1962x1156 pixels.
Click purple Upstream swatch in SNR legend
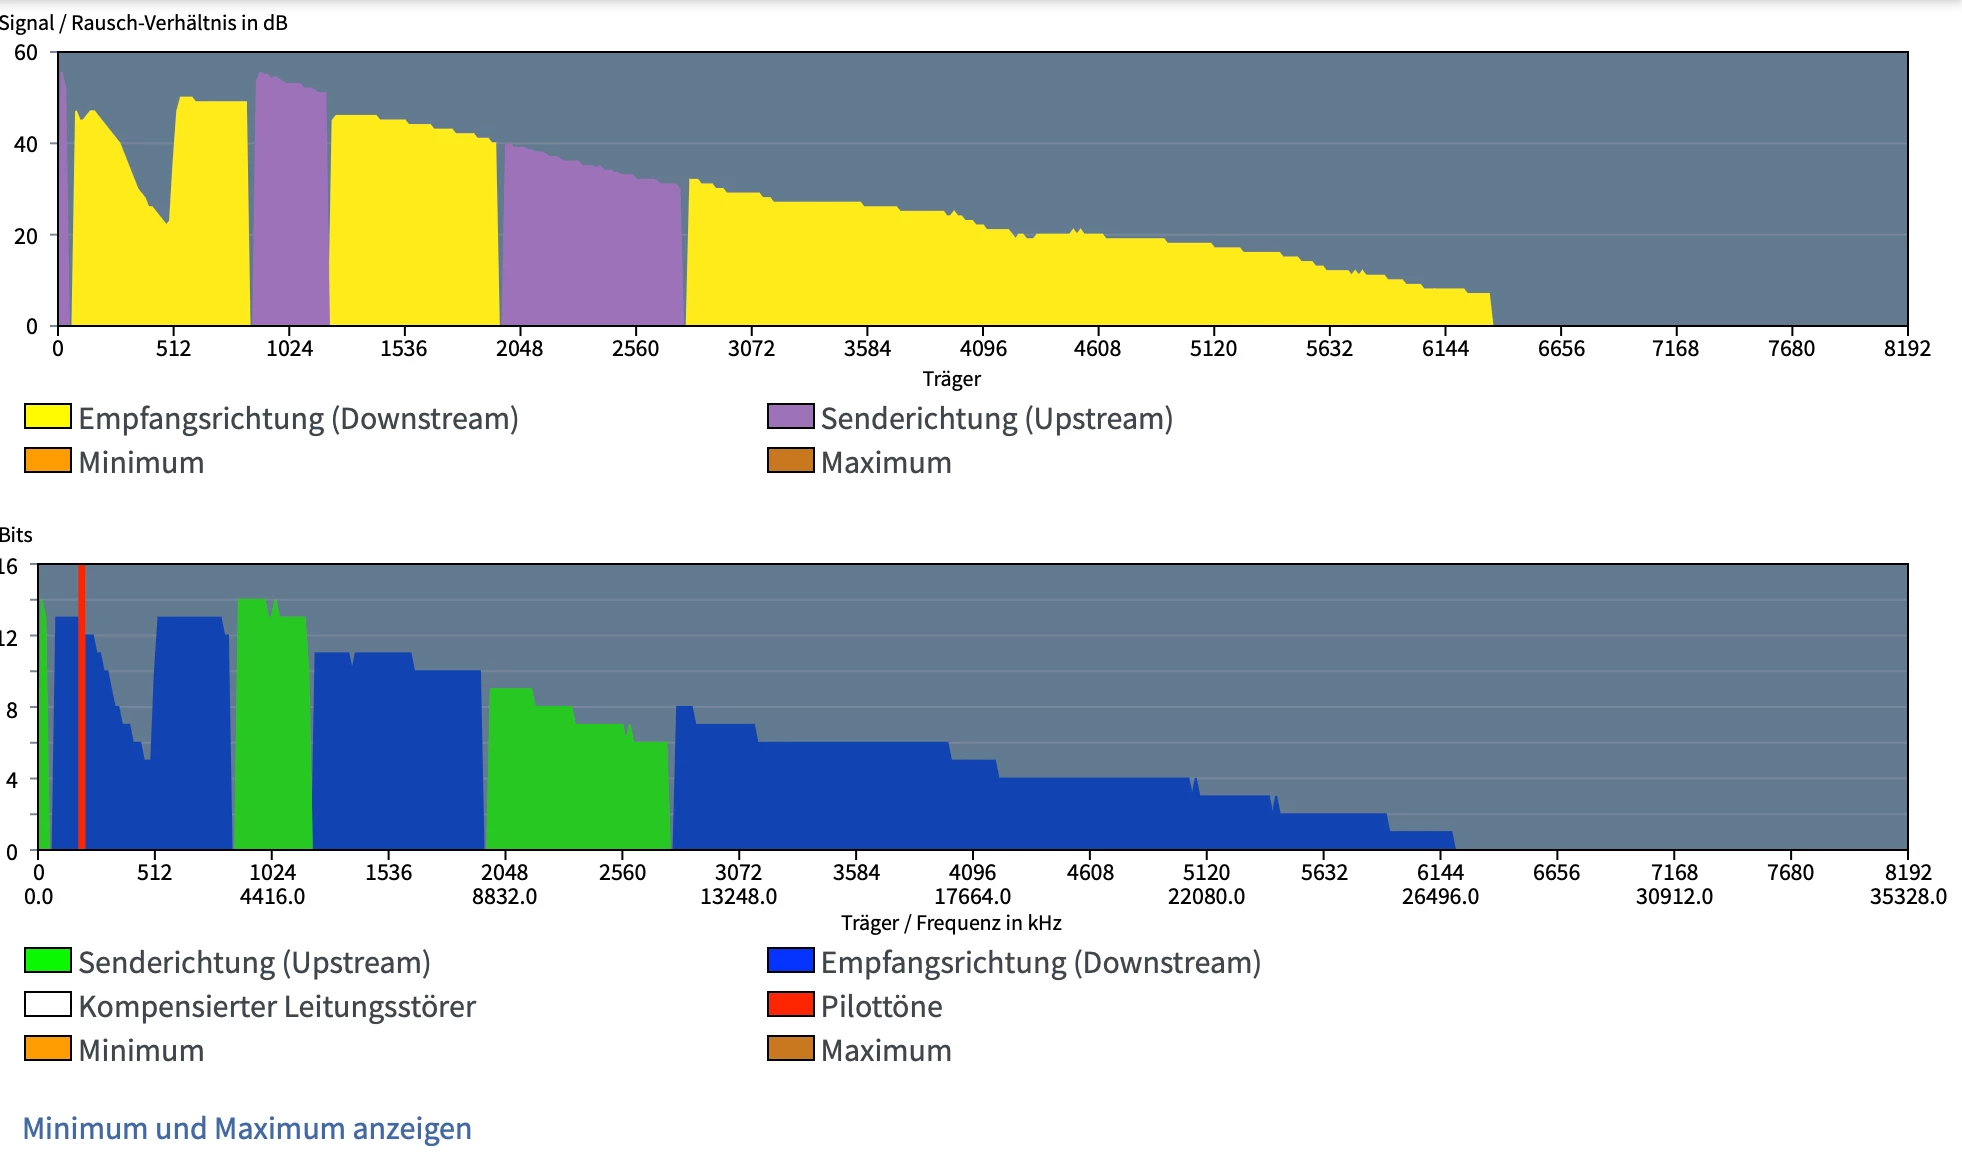[x=790, y=417]
